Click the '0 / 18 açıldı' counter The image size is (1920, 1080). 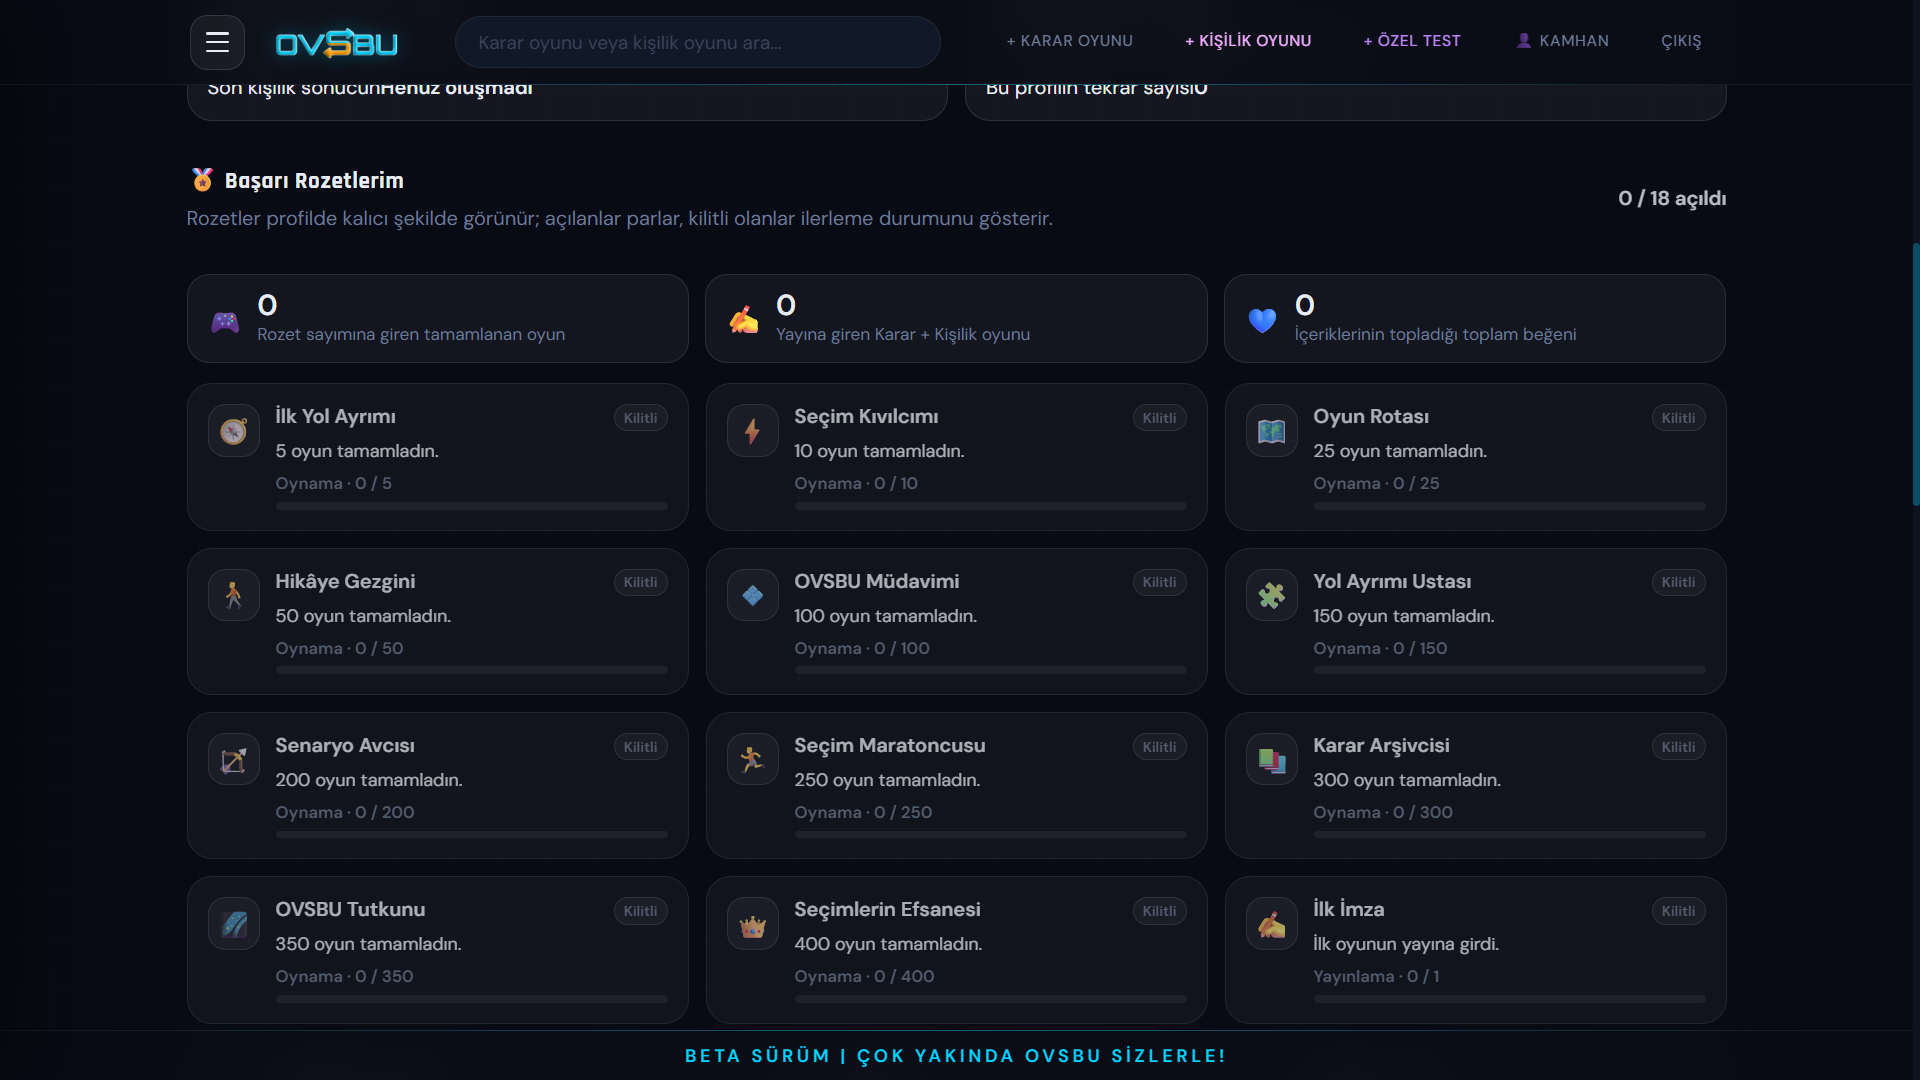[x=1672, y=198]
